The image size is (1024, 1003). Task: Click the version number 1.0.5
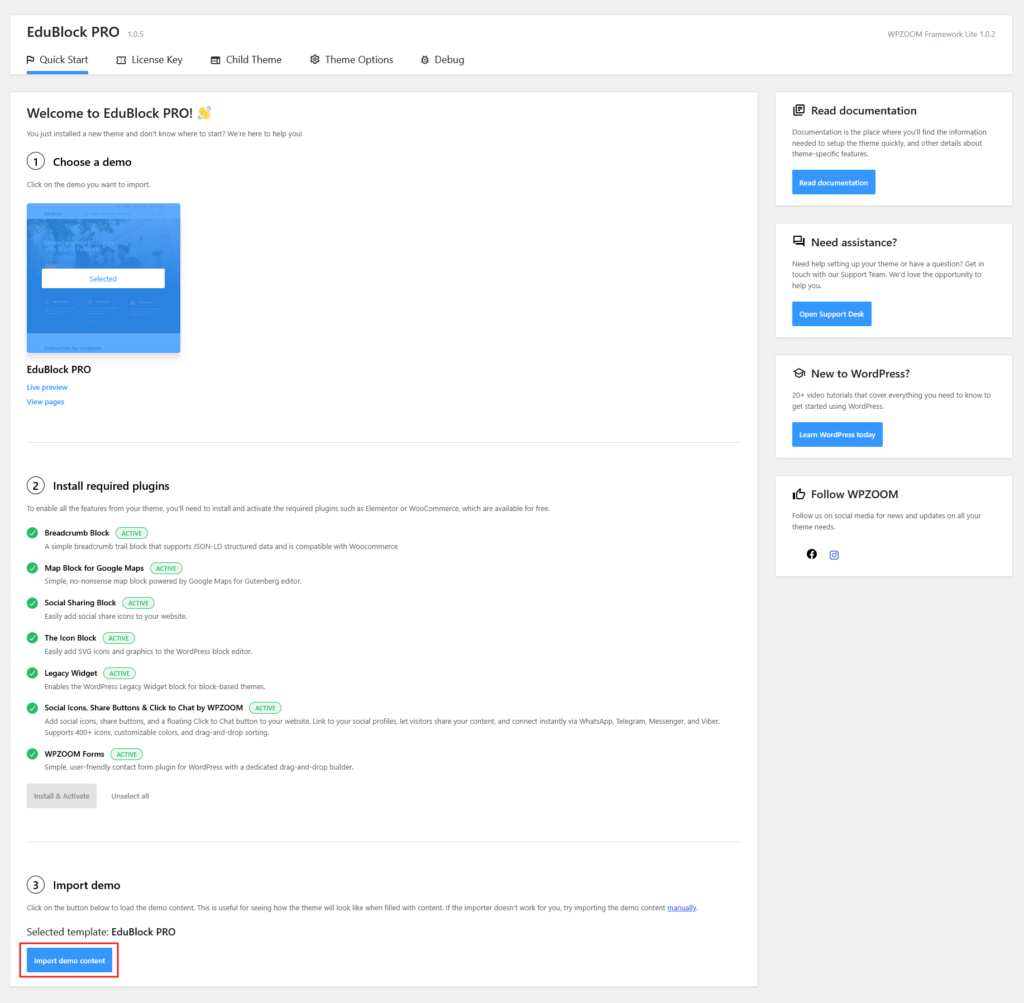[x=135, y=34]
